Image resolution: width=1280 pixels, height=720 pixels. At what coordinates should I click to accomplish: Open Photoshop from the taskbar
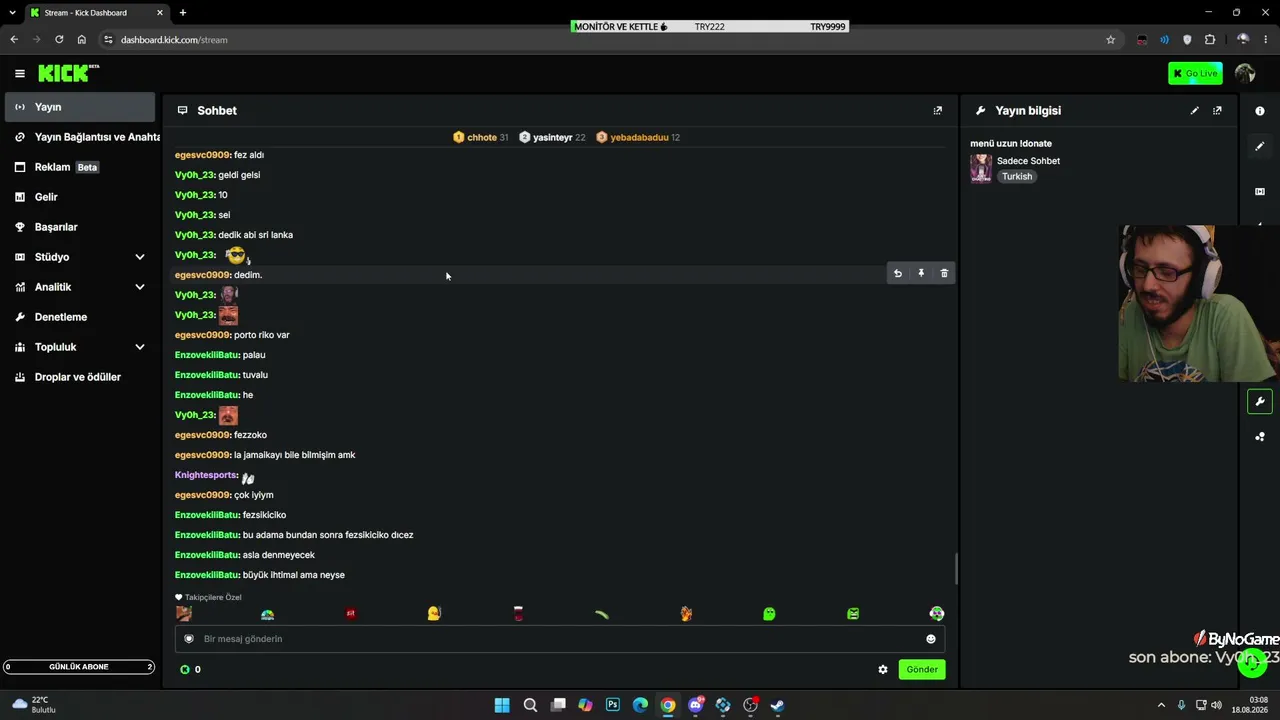613,705
